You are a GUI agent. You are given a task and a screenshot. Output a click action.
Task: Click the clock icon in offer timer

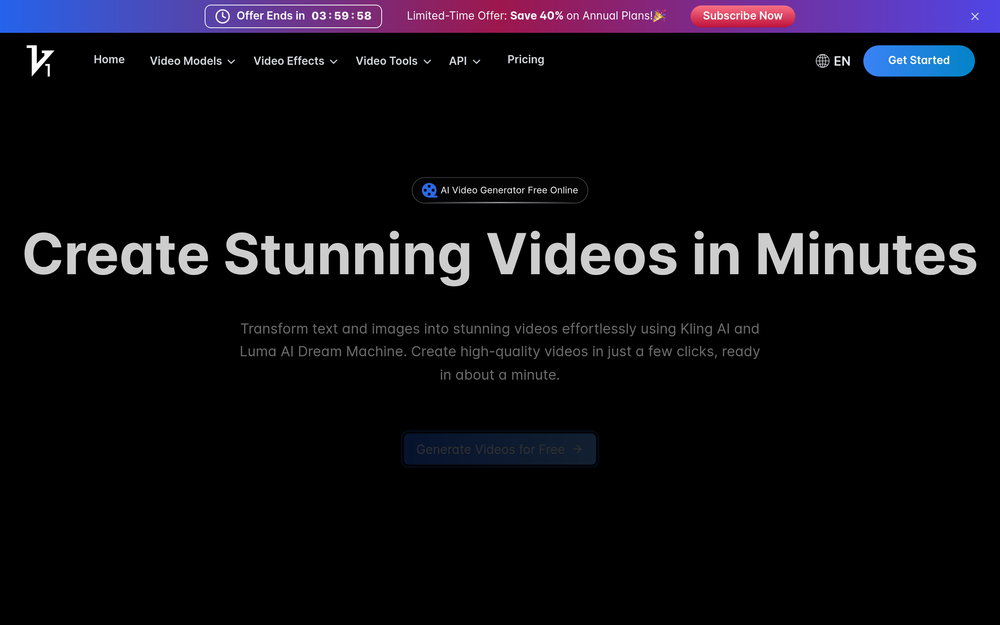[222, 16]
